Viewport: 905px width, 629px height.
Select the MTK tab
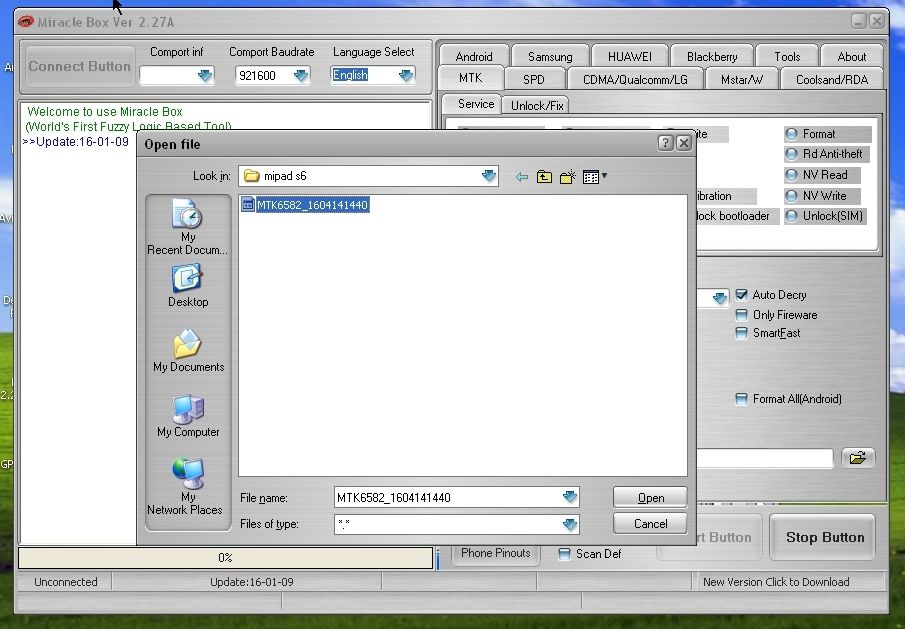(470, 78)
